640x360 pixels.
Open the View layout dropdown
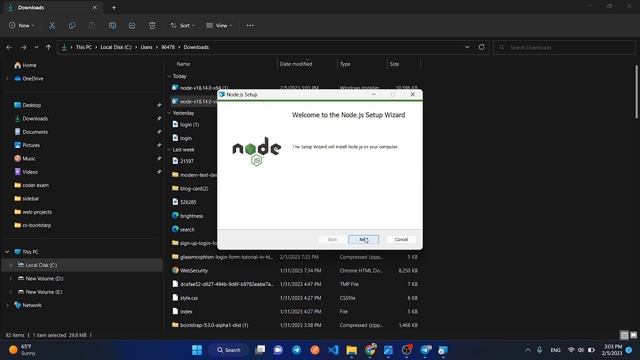(219, 26)
